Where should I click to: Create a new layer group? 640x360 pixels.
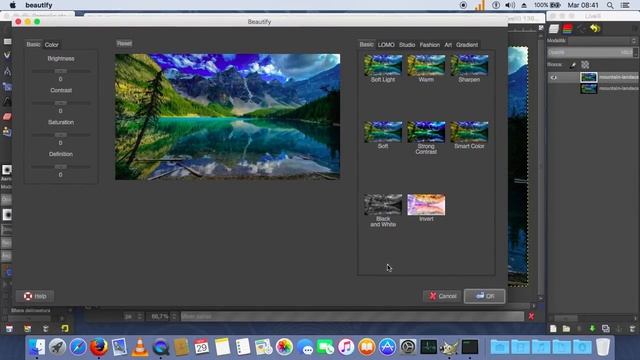pyautogui.click(x=566, y=329)
